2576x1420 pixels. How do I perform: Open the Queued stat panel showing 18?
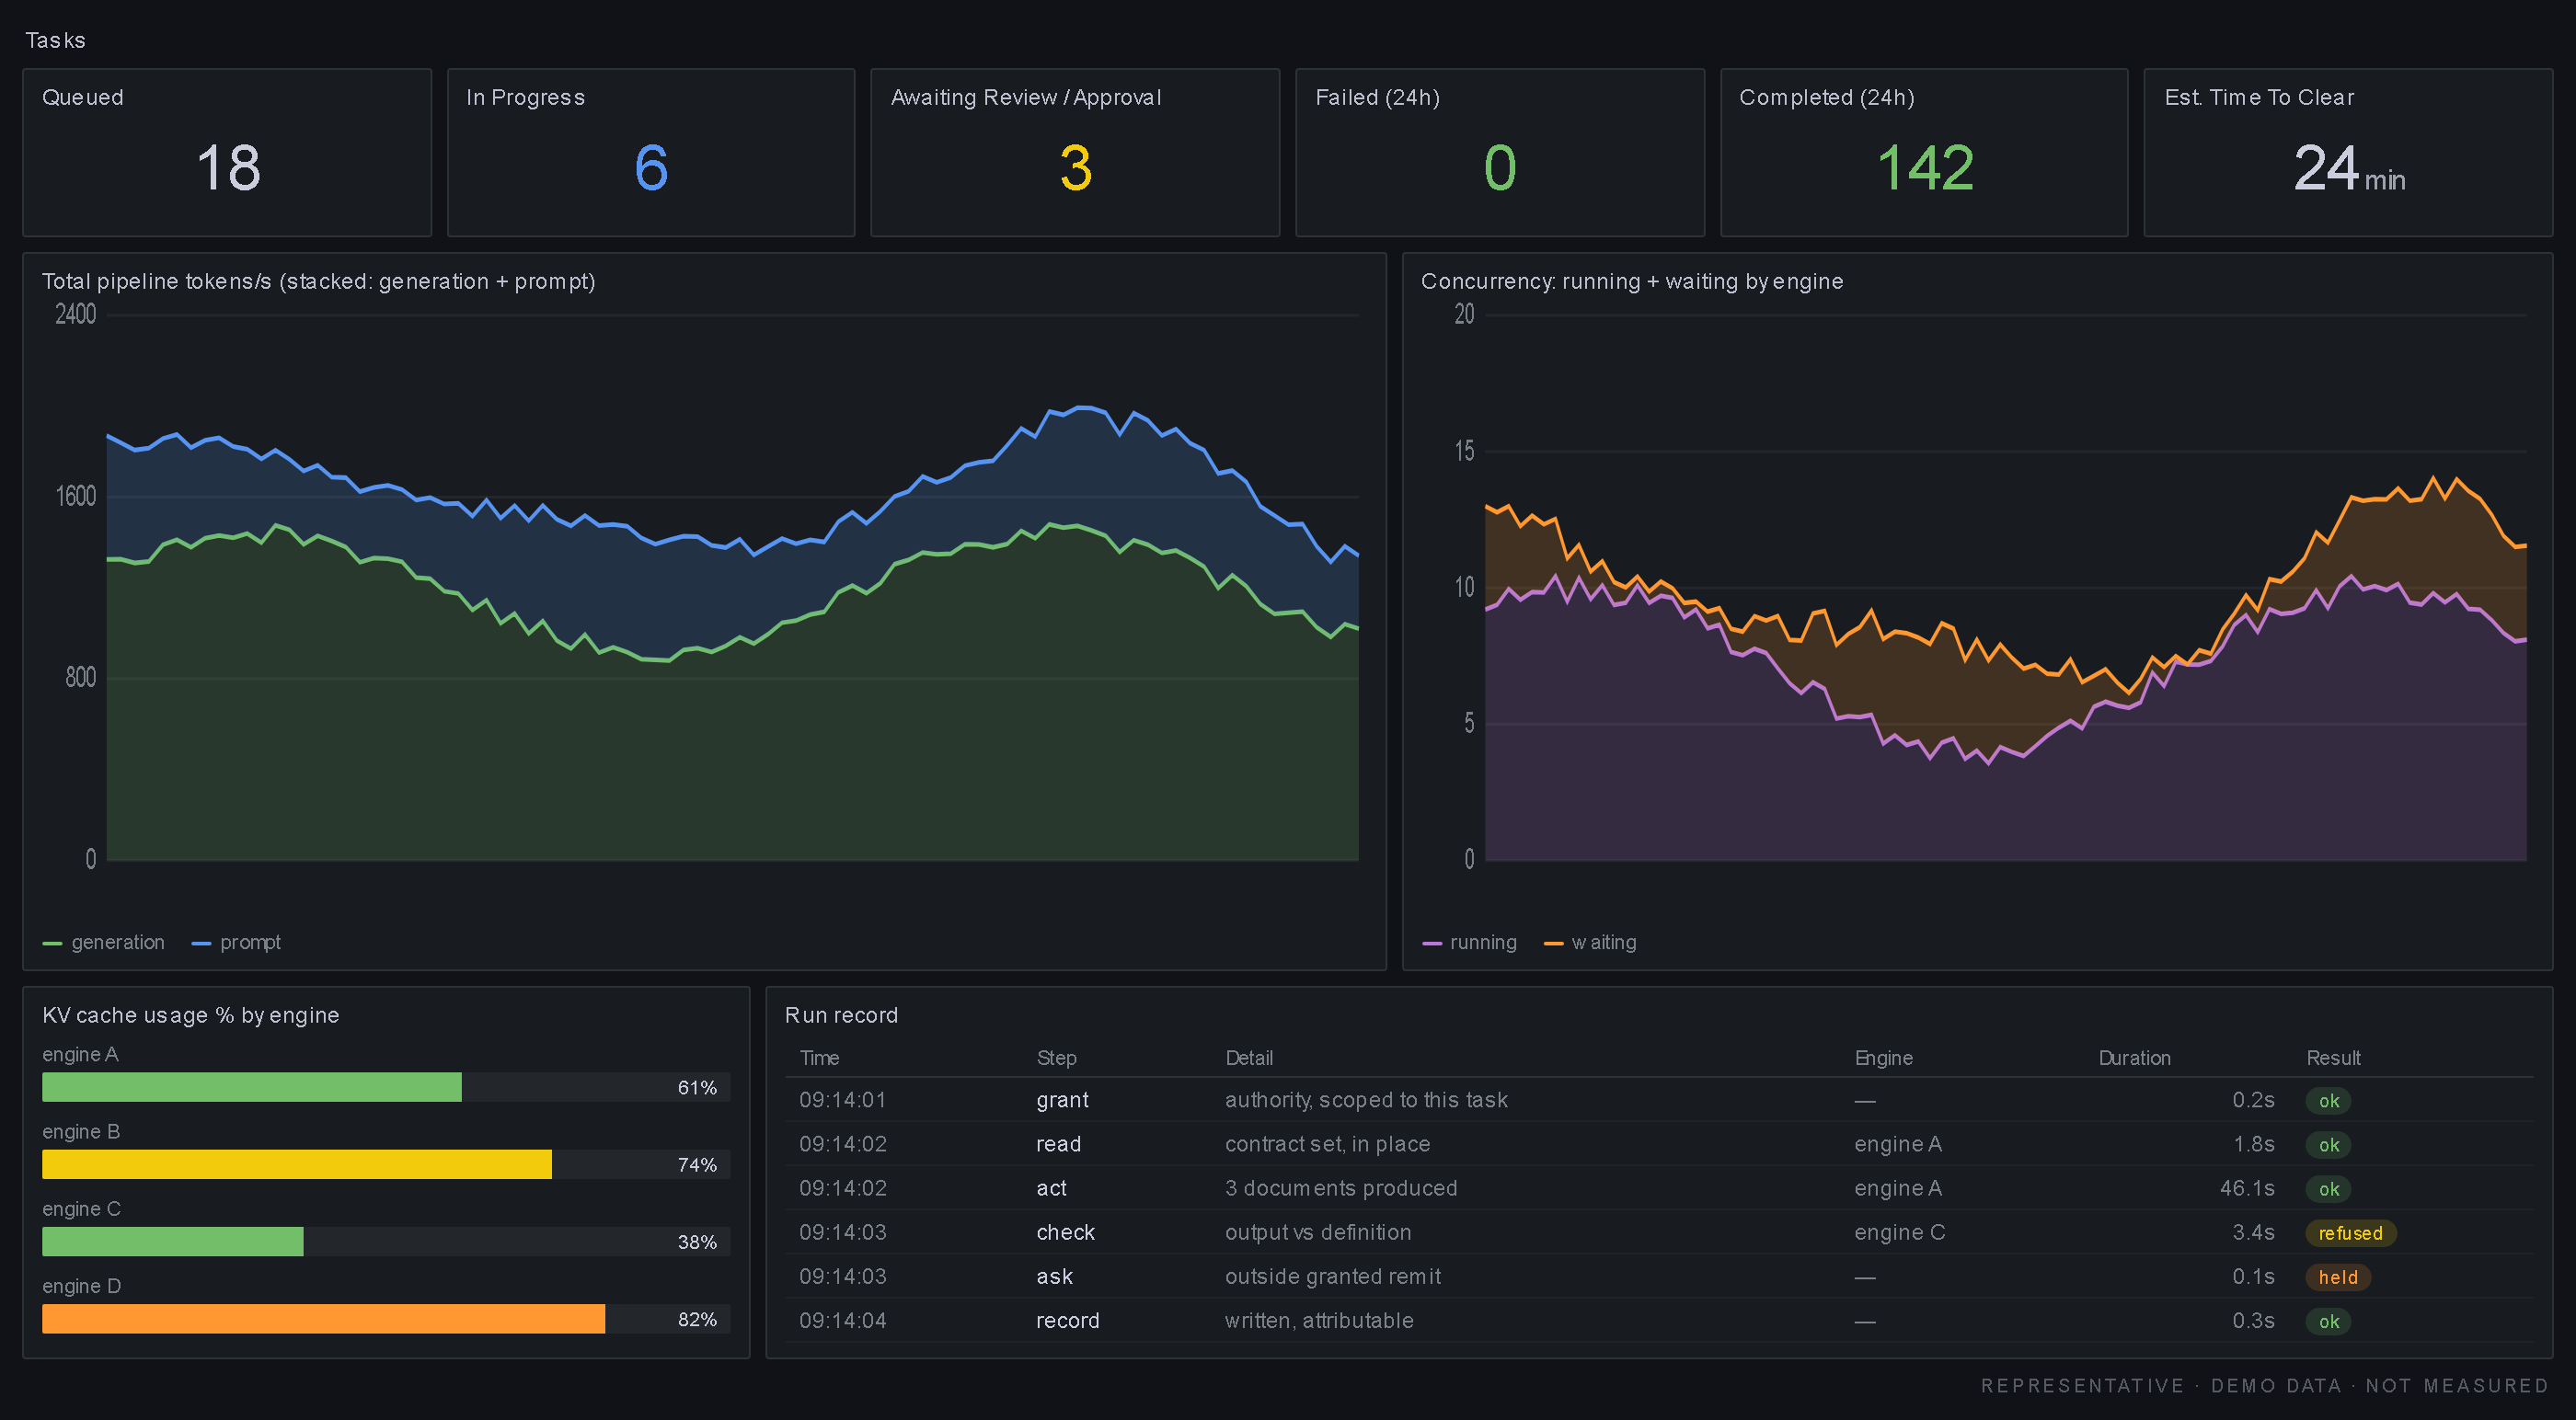(227, 152)
